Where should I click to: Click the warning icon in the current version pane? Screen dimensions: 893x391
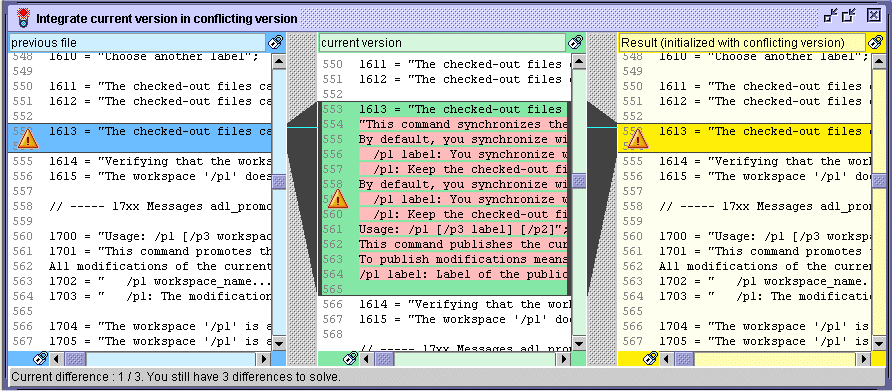337,198
